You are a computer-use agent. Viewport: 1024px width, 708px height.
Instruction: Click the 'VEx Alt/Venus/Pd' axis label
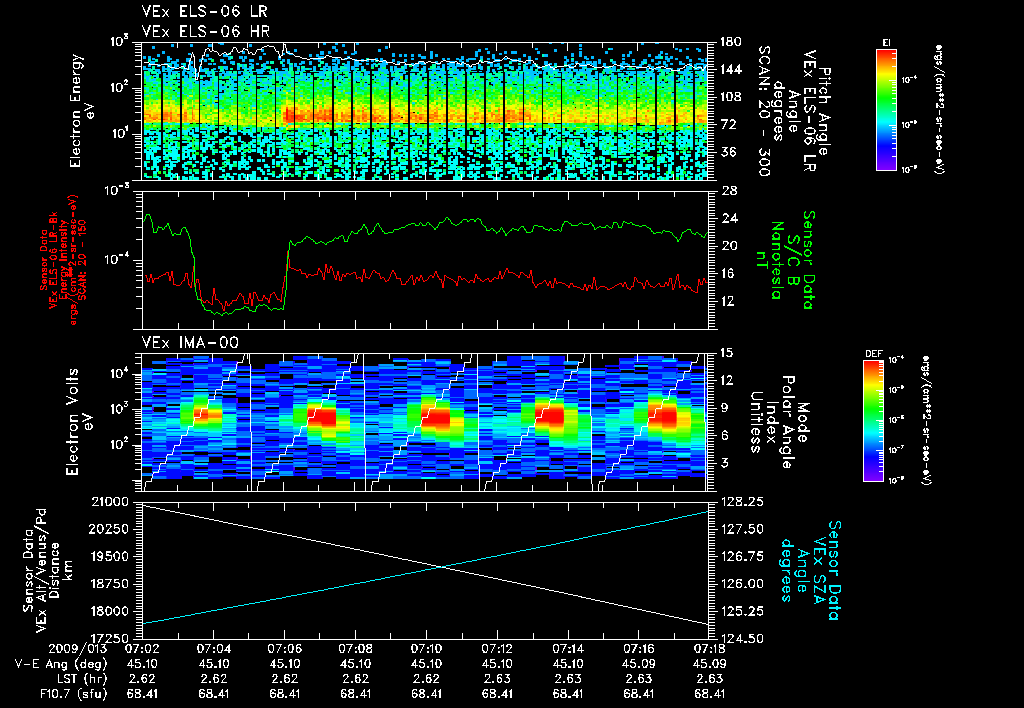(x=41, y=570)
